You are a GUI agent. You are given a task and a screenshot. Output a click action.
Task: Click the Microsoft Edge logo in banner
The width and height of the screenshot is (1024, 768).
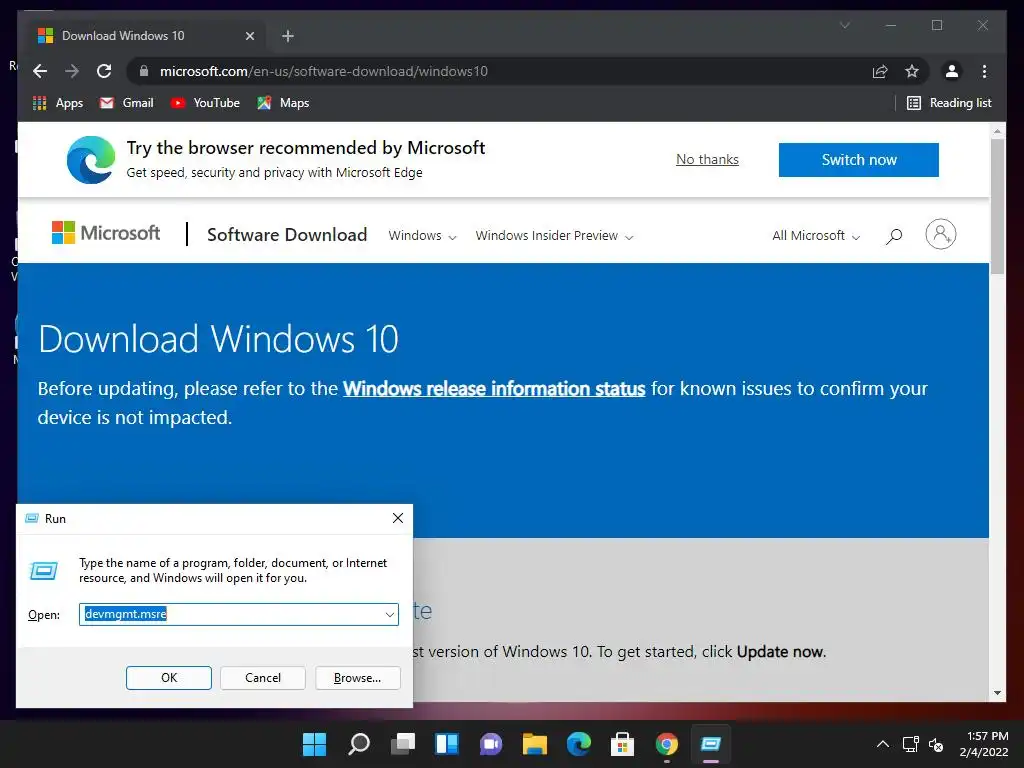point(91,160)
